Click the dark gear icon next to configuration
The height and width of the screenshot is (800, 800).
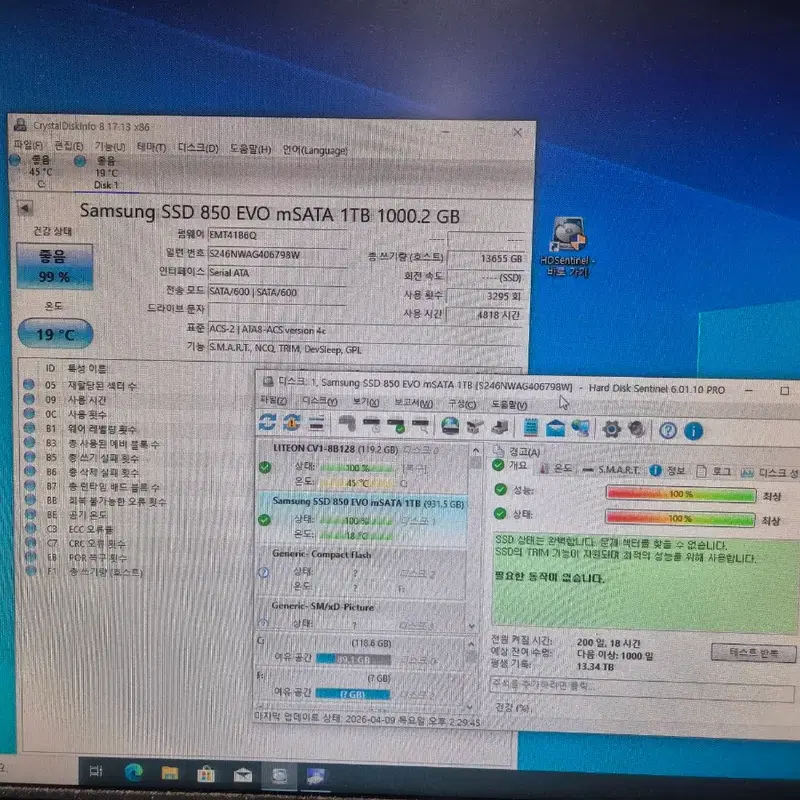[x=636, y=430]
